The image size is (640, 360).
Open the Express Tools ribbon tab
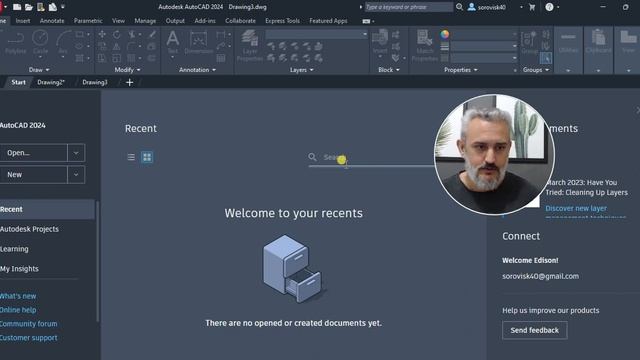(282, 21)
